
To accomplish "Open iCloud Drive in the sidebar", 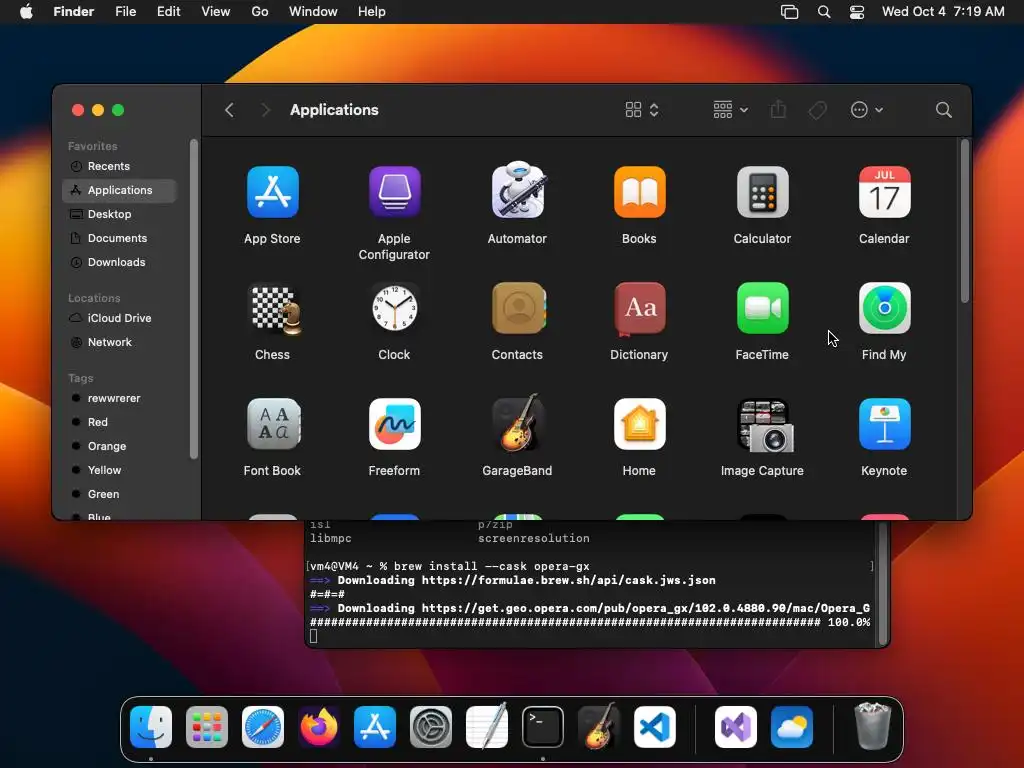I will [x=120, y=318].
